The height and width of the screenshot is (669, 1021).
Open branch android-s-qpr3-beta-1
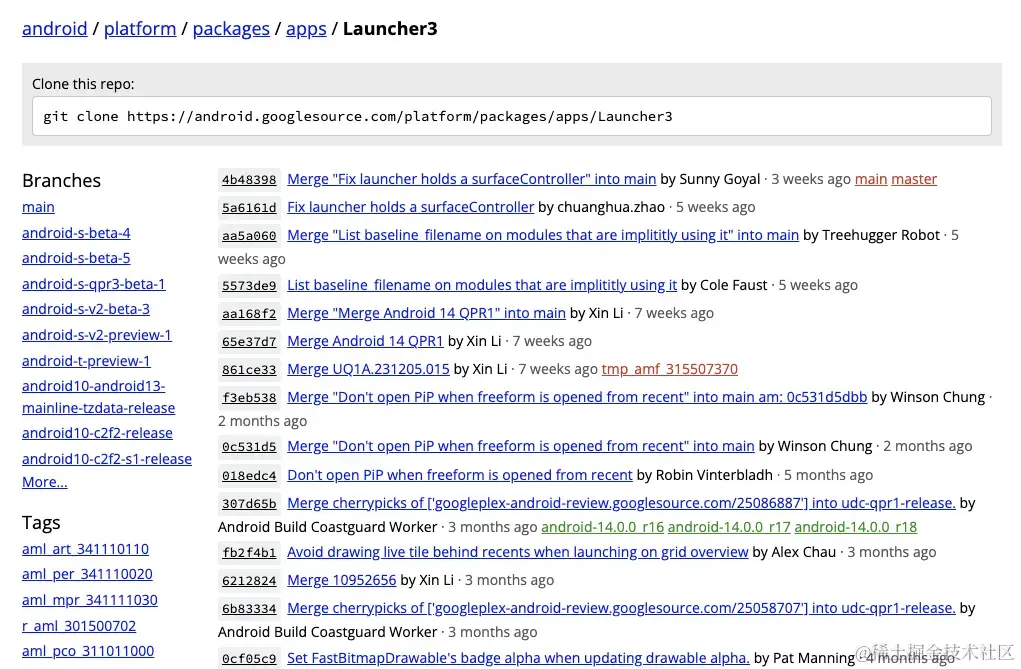coord(94,284)
